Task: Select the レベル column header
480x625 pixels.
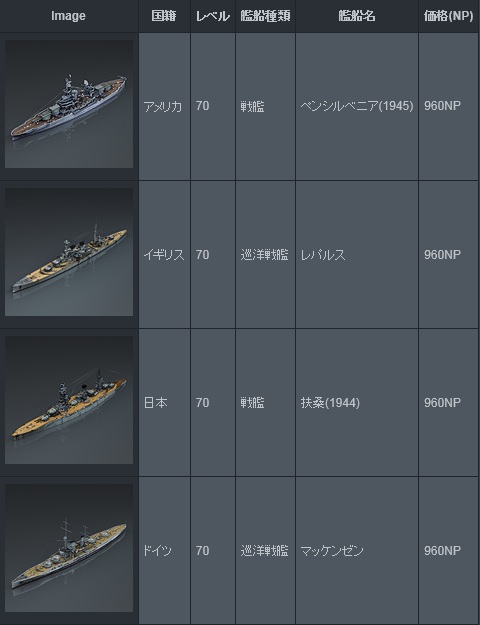Action: [212, 16]
